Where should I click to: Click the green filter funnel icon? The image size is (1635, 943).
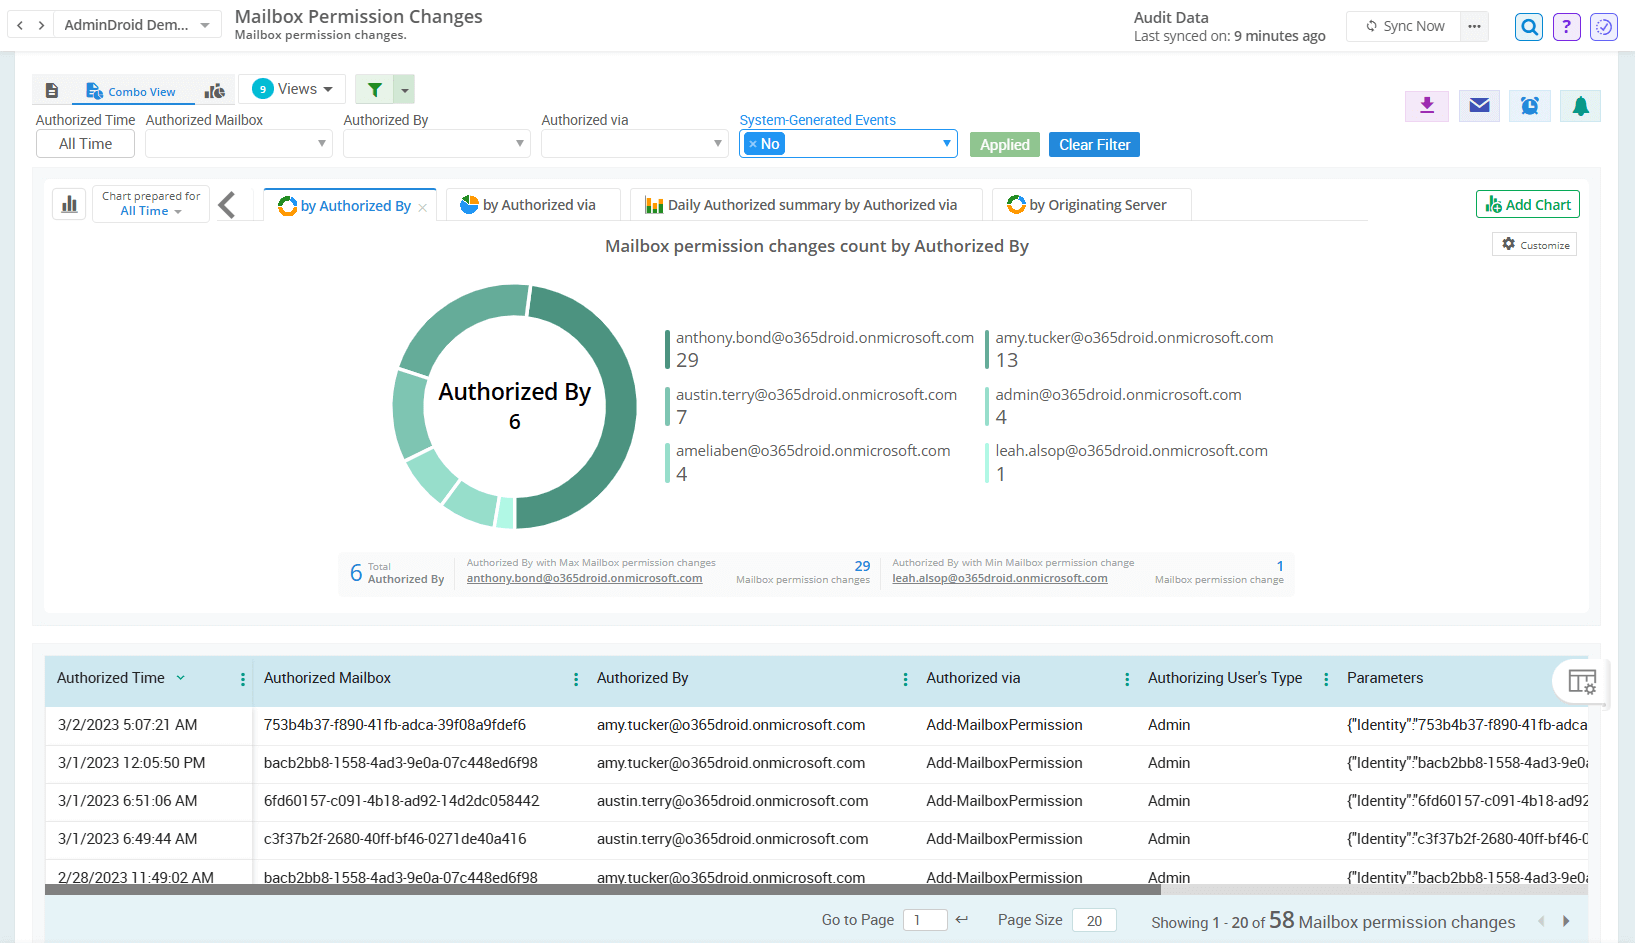tap(374, 90)
